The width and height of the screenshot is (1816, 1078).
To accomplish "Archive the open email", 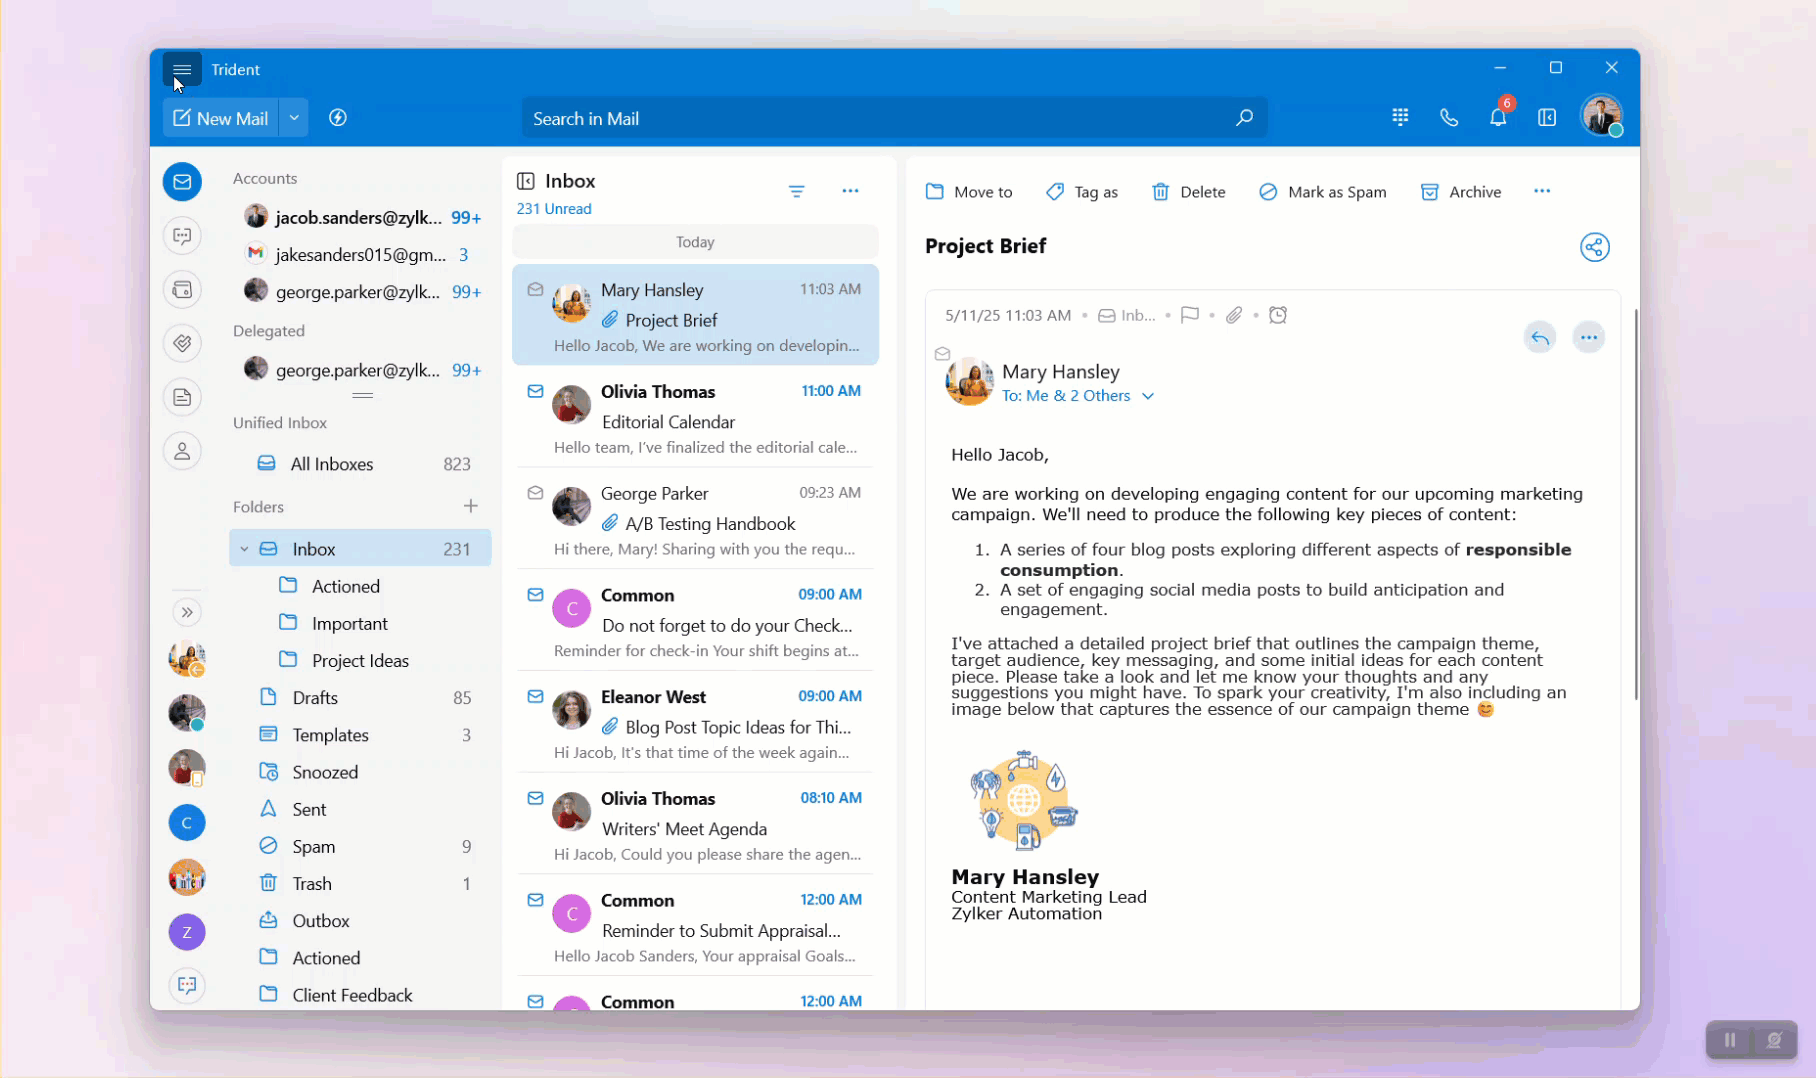I will click(x=1461, y=192).
